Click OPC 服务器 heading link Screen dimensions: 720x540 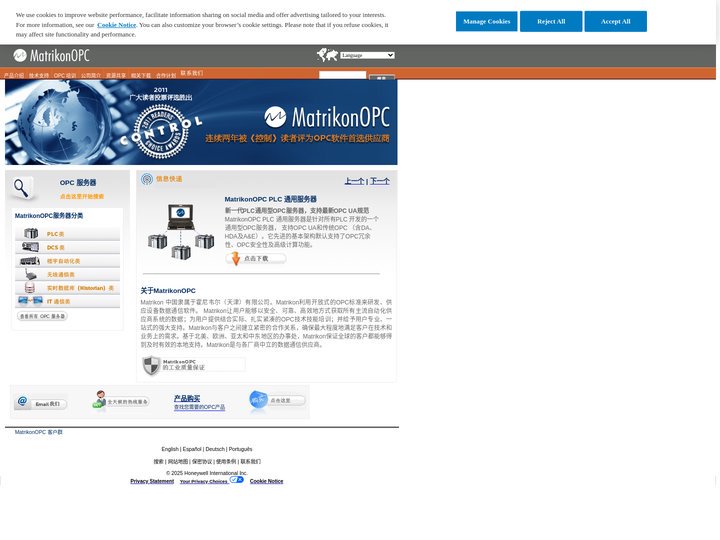78,183
